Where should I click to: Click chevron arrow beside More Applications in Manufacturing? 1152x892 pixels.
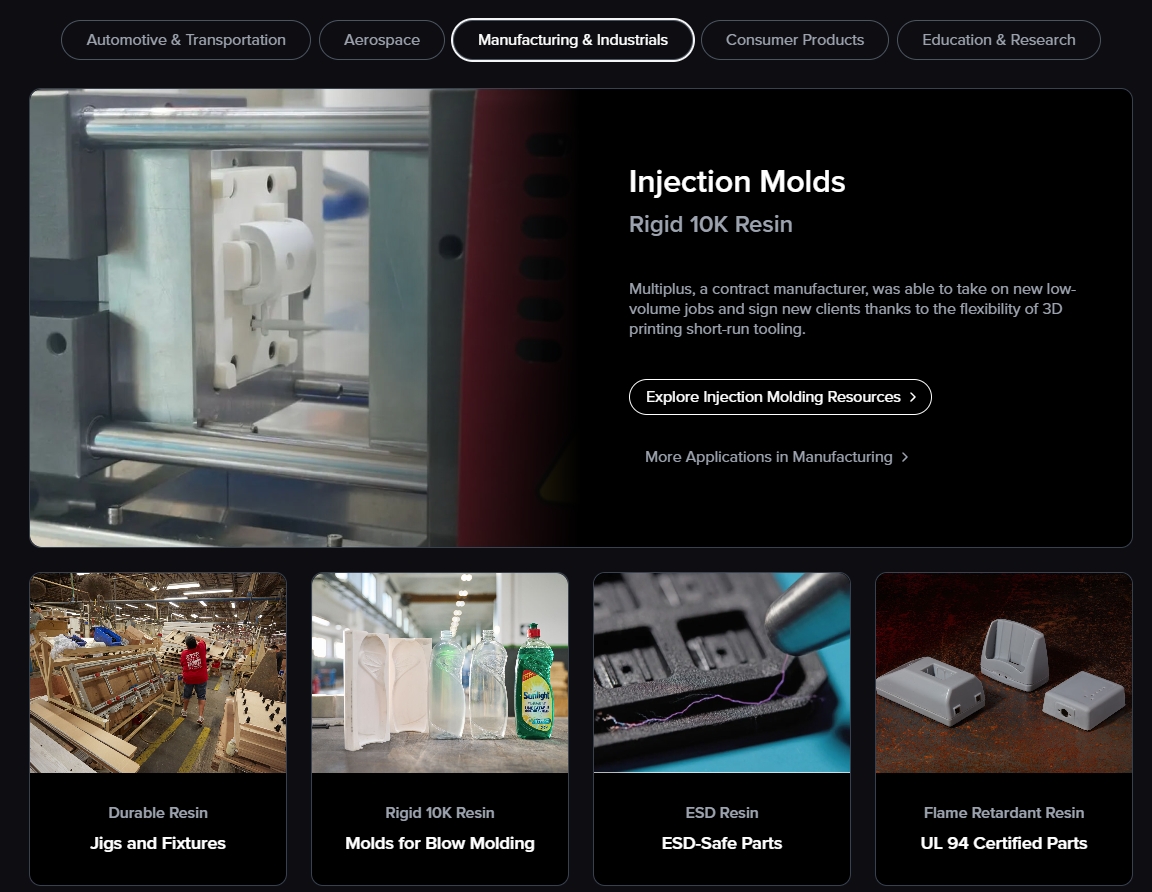pos(905,457)
